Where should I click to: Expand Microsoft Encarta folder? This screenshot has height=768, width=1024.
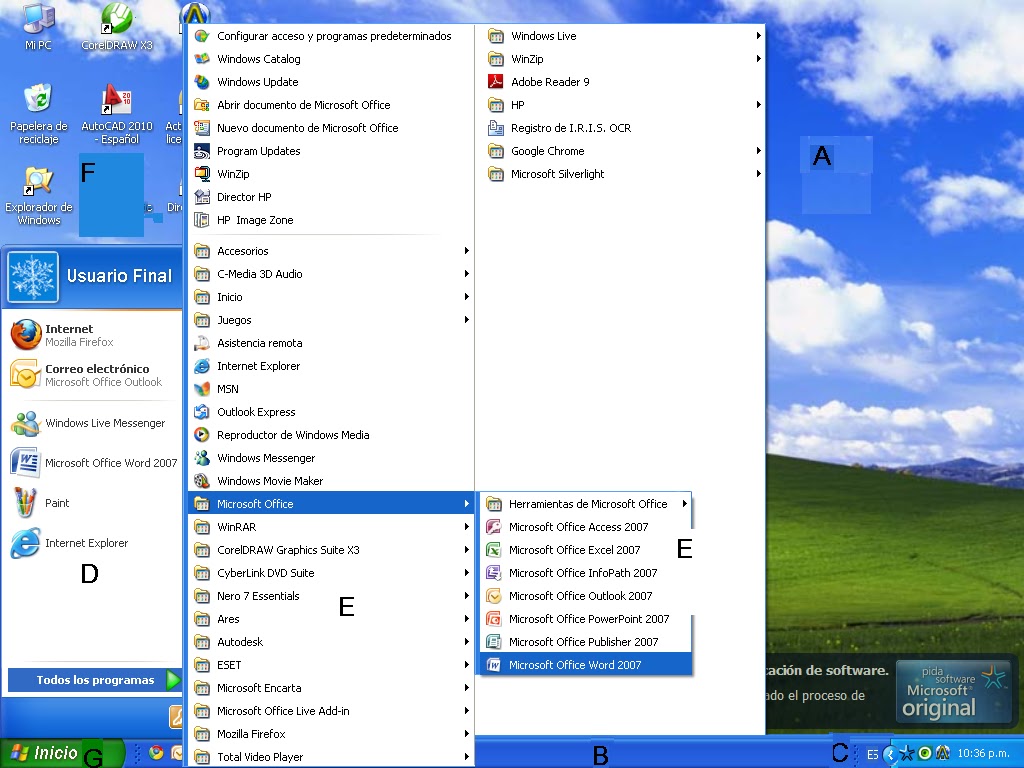point(331,688)
